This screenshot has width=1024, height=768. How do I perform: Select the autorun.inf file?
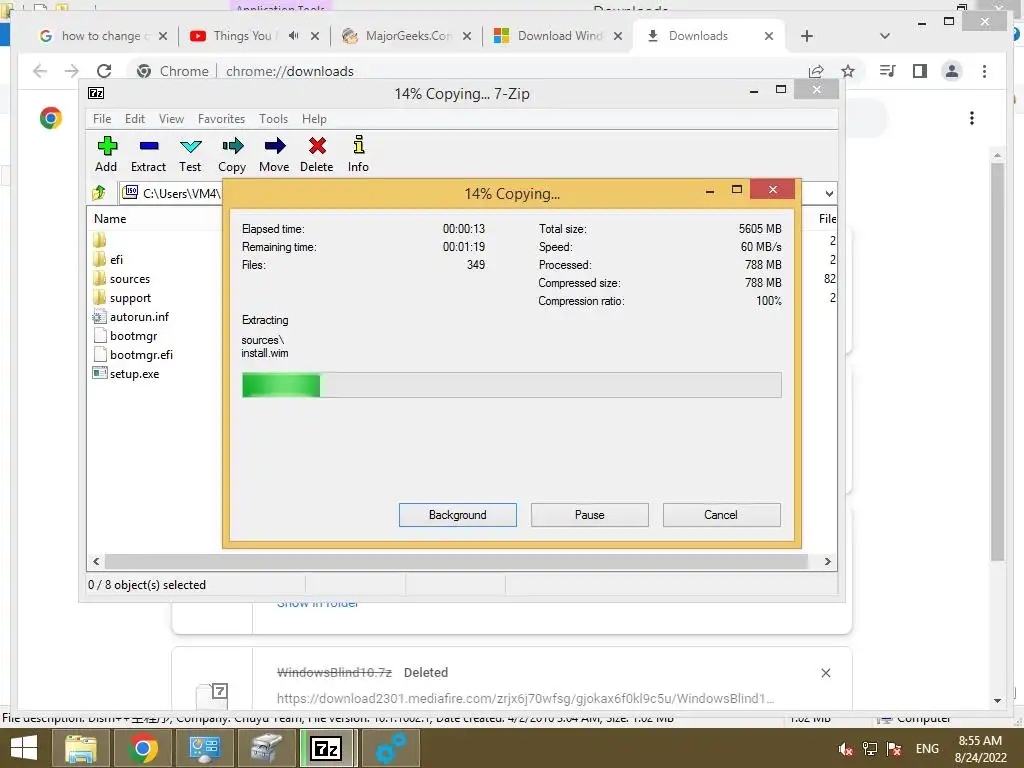point(139,317)
